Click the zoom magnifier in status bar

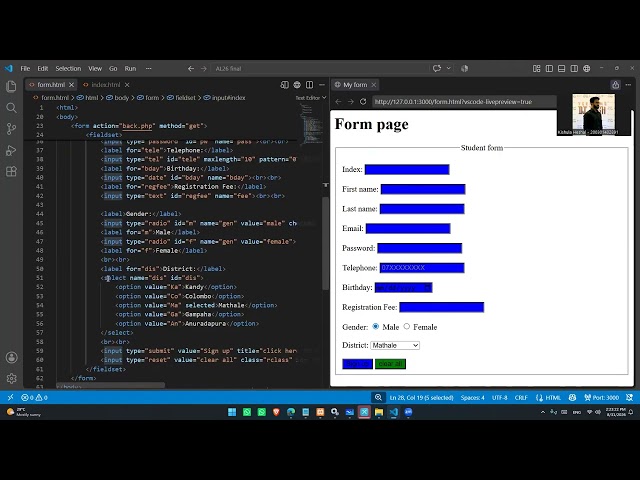pyautogui.click(x=378, y=397)
